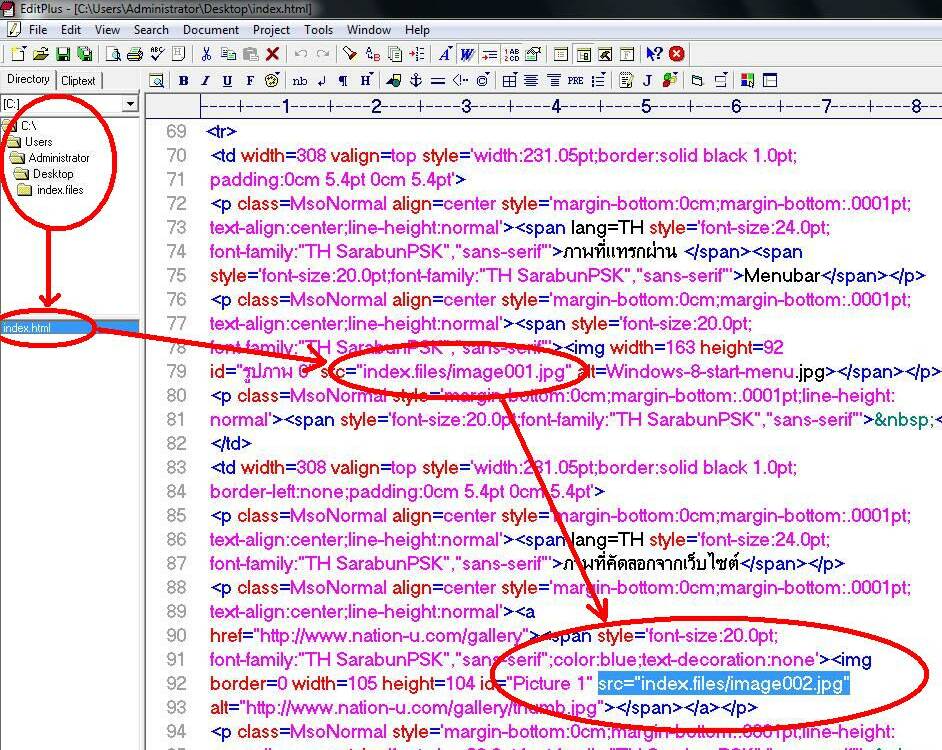
Task: Apply Bold HTML tag button
Action: point(184,80)
